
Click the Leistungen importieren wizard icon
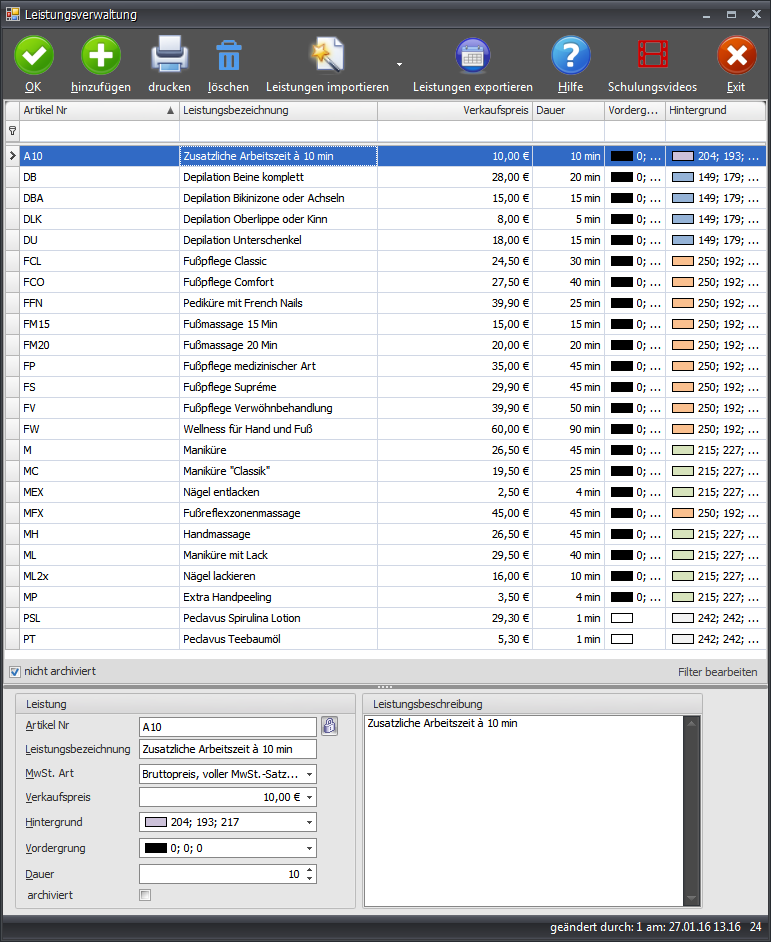327,55
